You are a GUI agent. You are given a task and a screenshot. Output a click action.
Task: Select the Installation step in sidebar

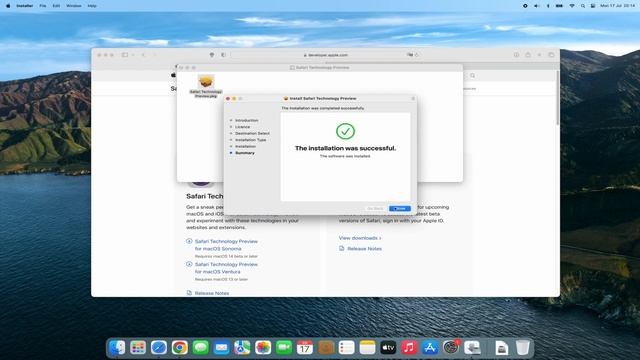(x=245, y=147)
